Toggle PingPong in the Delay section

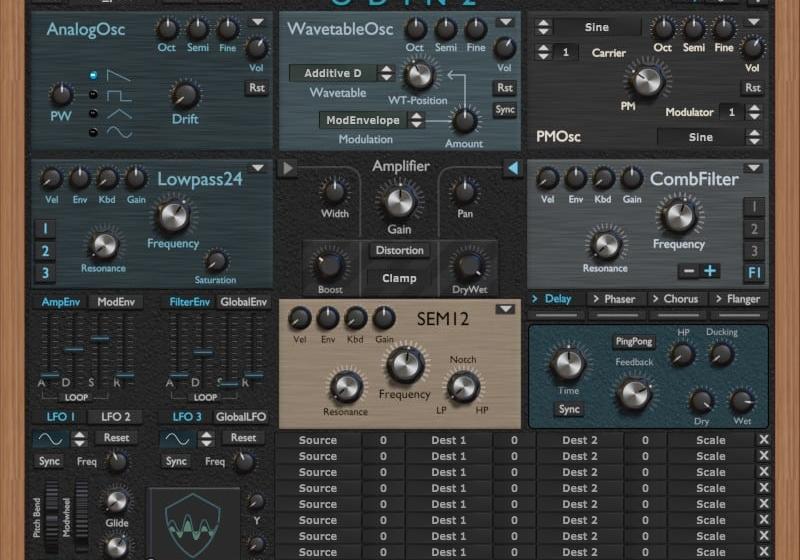click(633, 341)
